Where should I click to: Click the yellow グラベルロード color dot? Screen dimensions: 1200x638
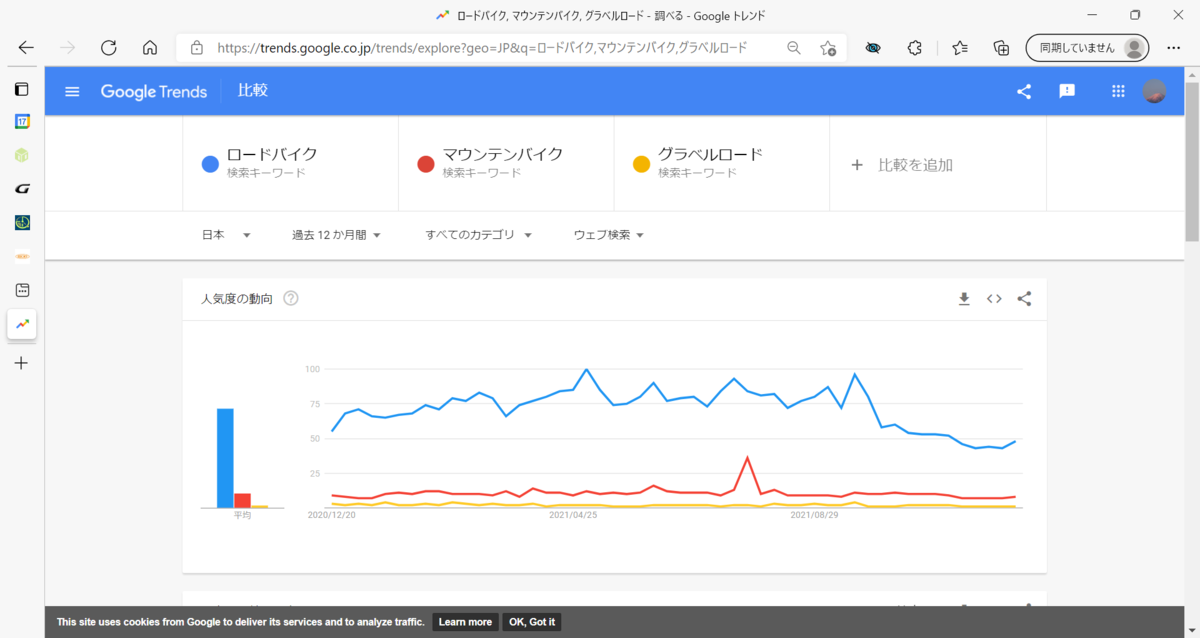pyautogui.click(x=641, y=164)
